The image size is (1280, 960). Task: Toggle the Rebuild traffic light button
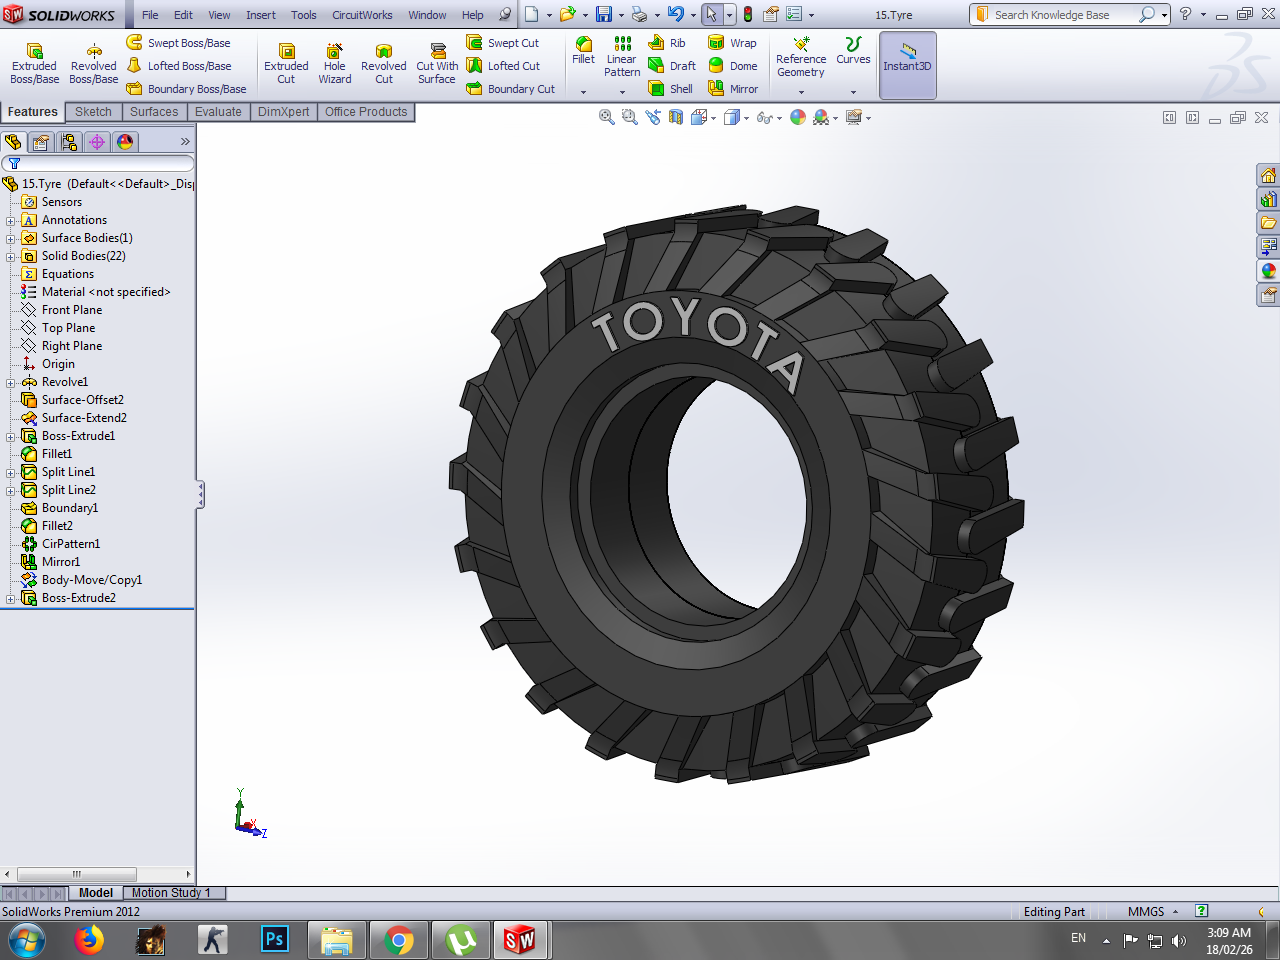point(747,14)
